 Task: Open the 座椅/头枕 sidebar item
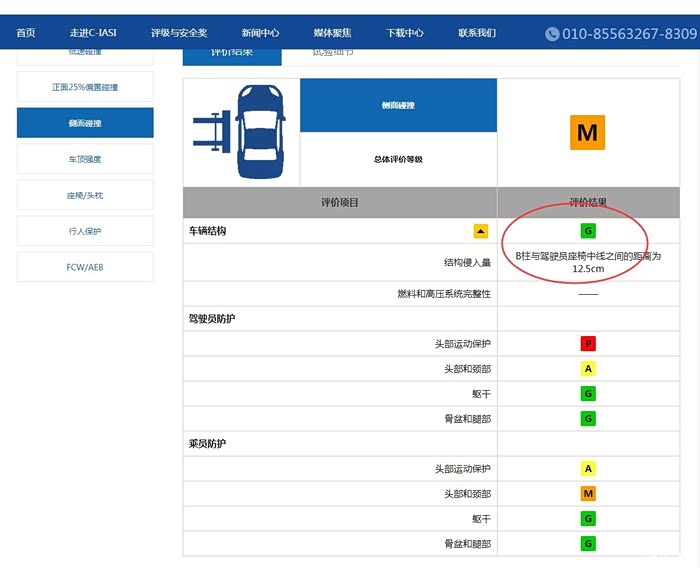click(x=85, y=195)
